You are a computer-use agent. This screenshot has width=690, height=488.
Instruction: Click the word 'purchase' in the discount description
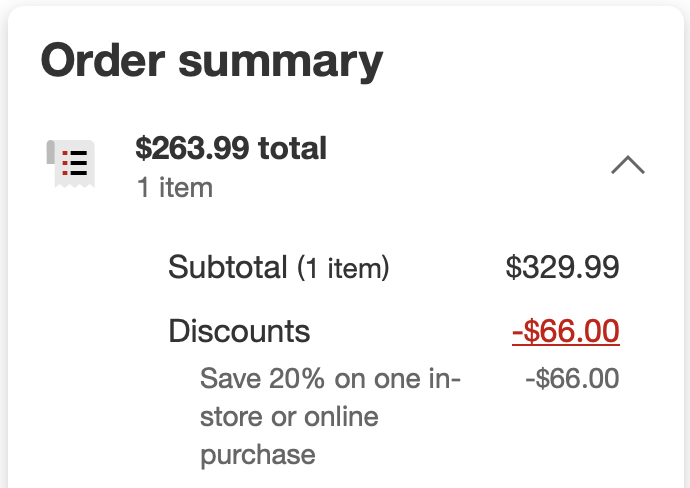pos(257,456)
